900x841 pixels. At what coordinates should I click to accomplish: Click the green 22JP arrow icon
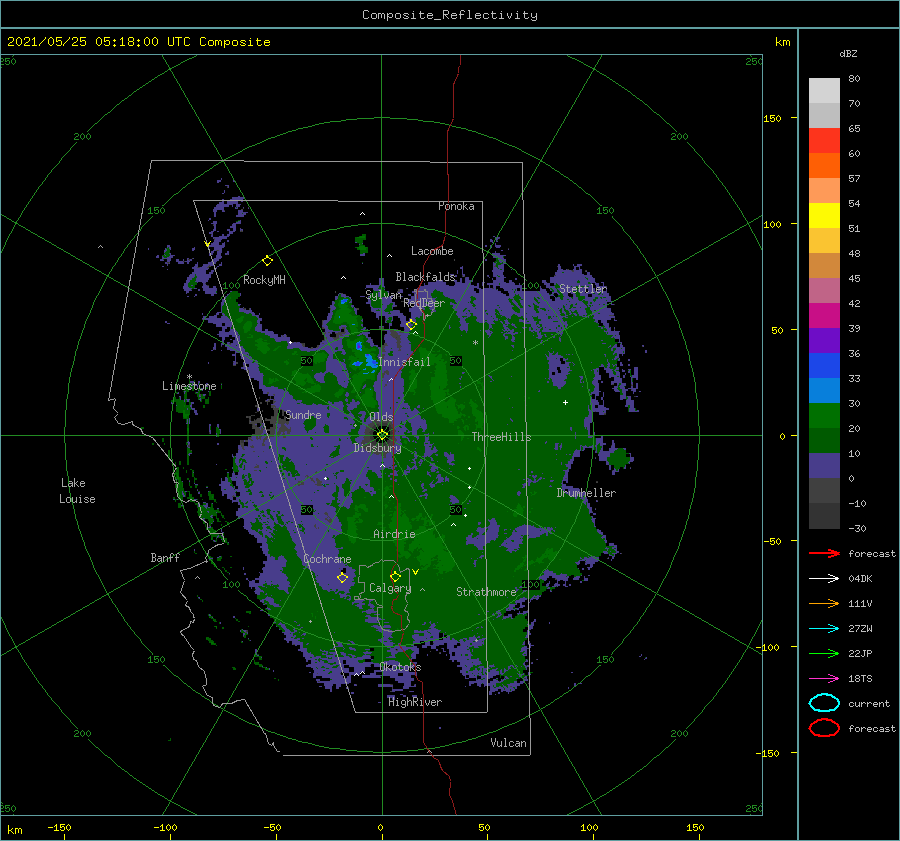[x=824, y=653]
